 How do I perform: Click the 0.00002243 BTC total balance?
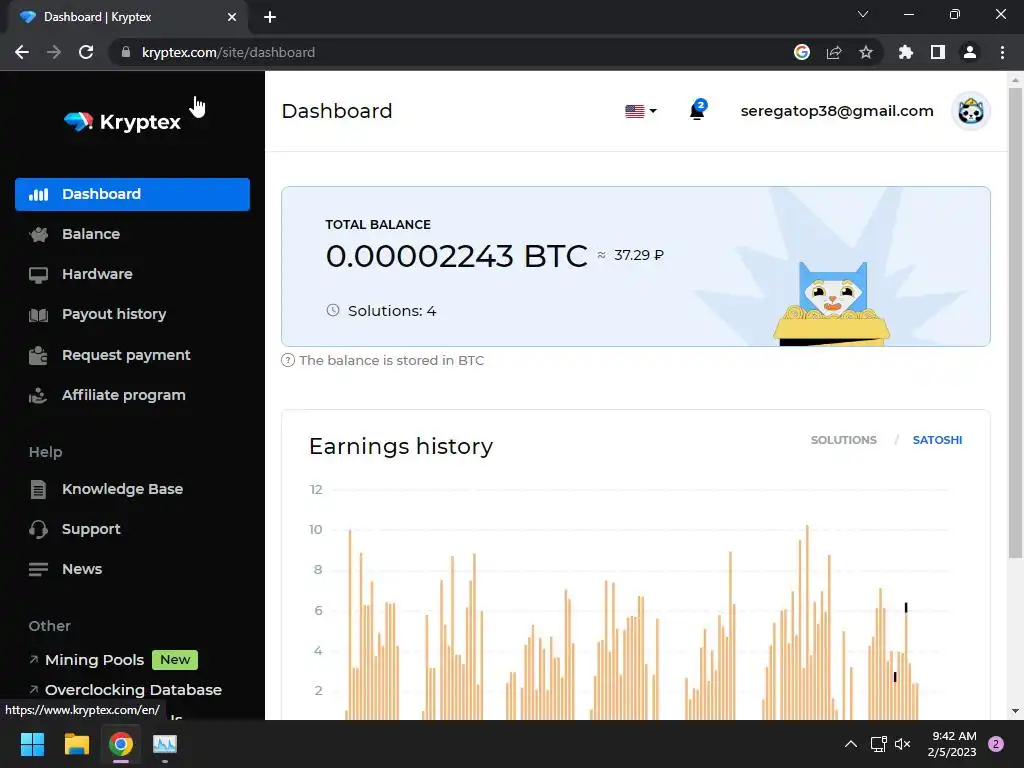pos(456,256)
